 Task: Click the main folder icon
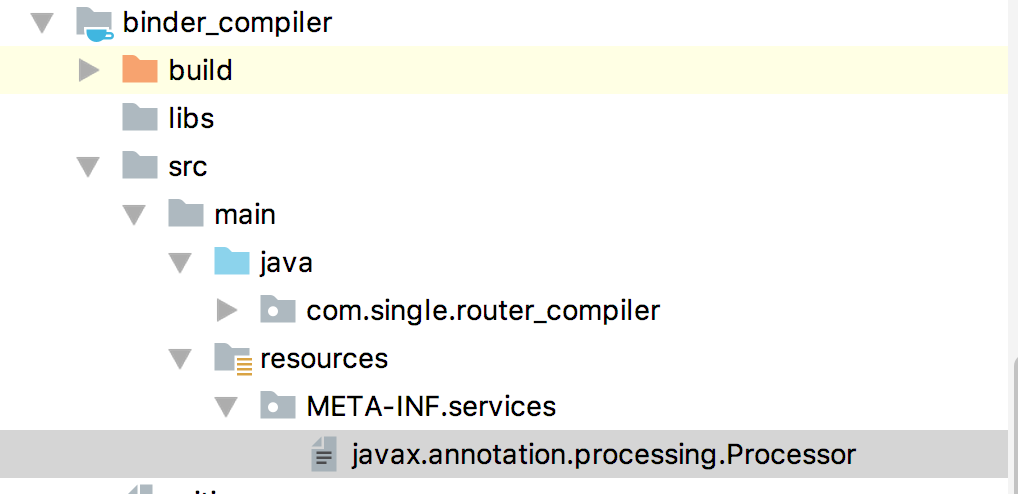(x=186, y=214)
